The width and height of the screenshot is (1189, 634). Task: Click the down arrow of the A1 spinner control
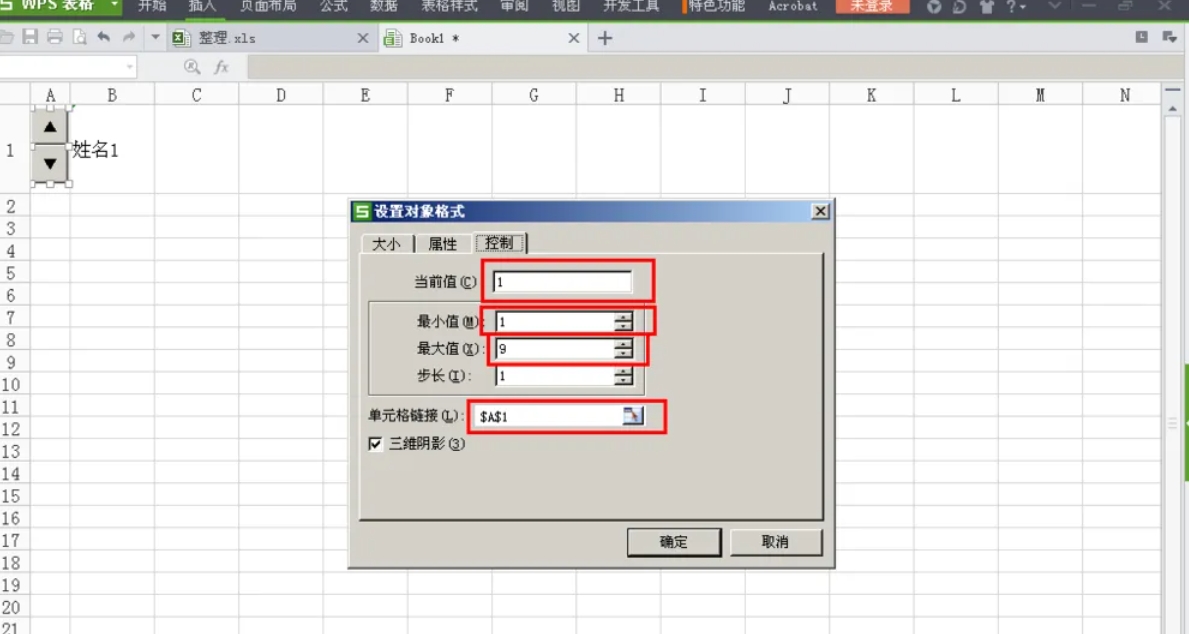point(49,161)
